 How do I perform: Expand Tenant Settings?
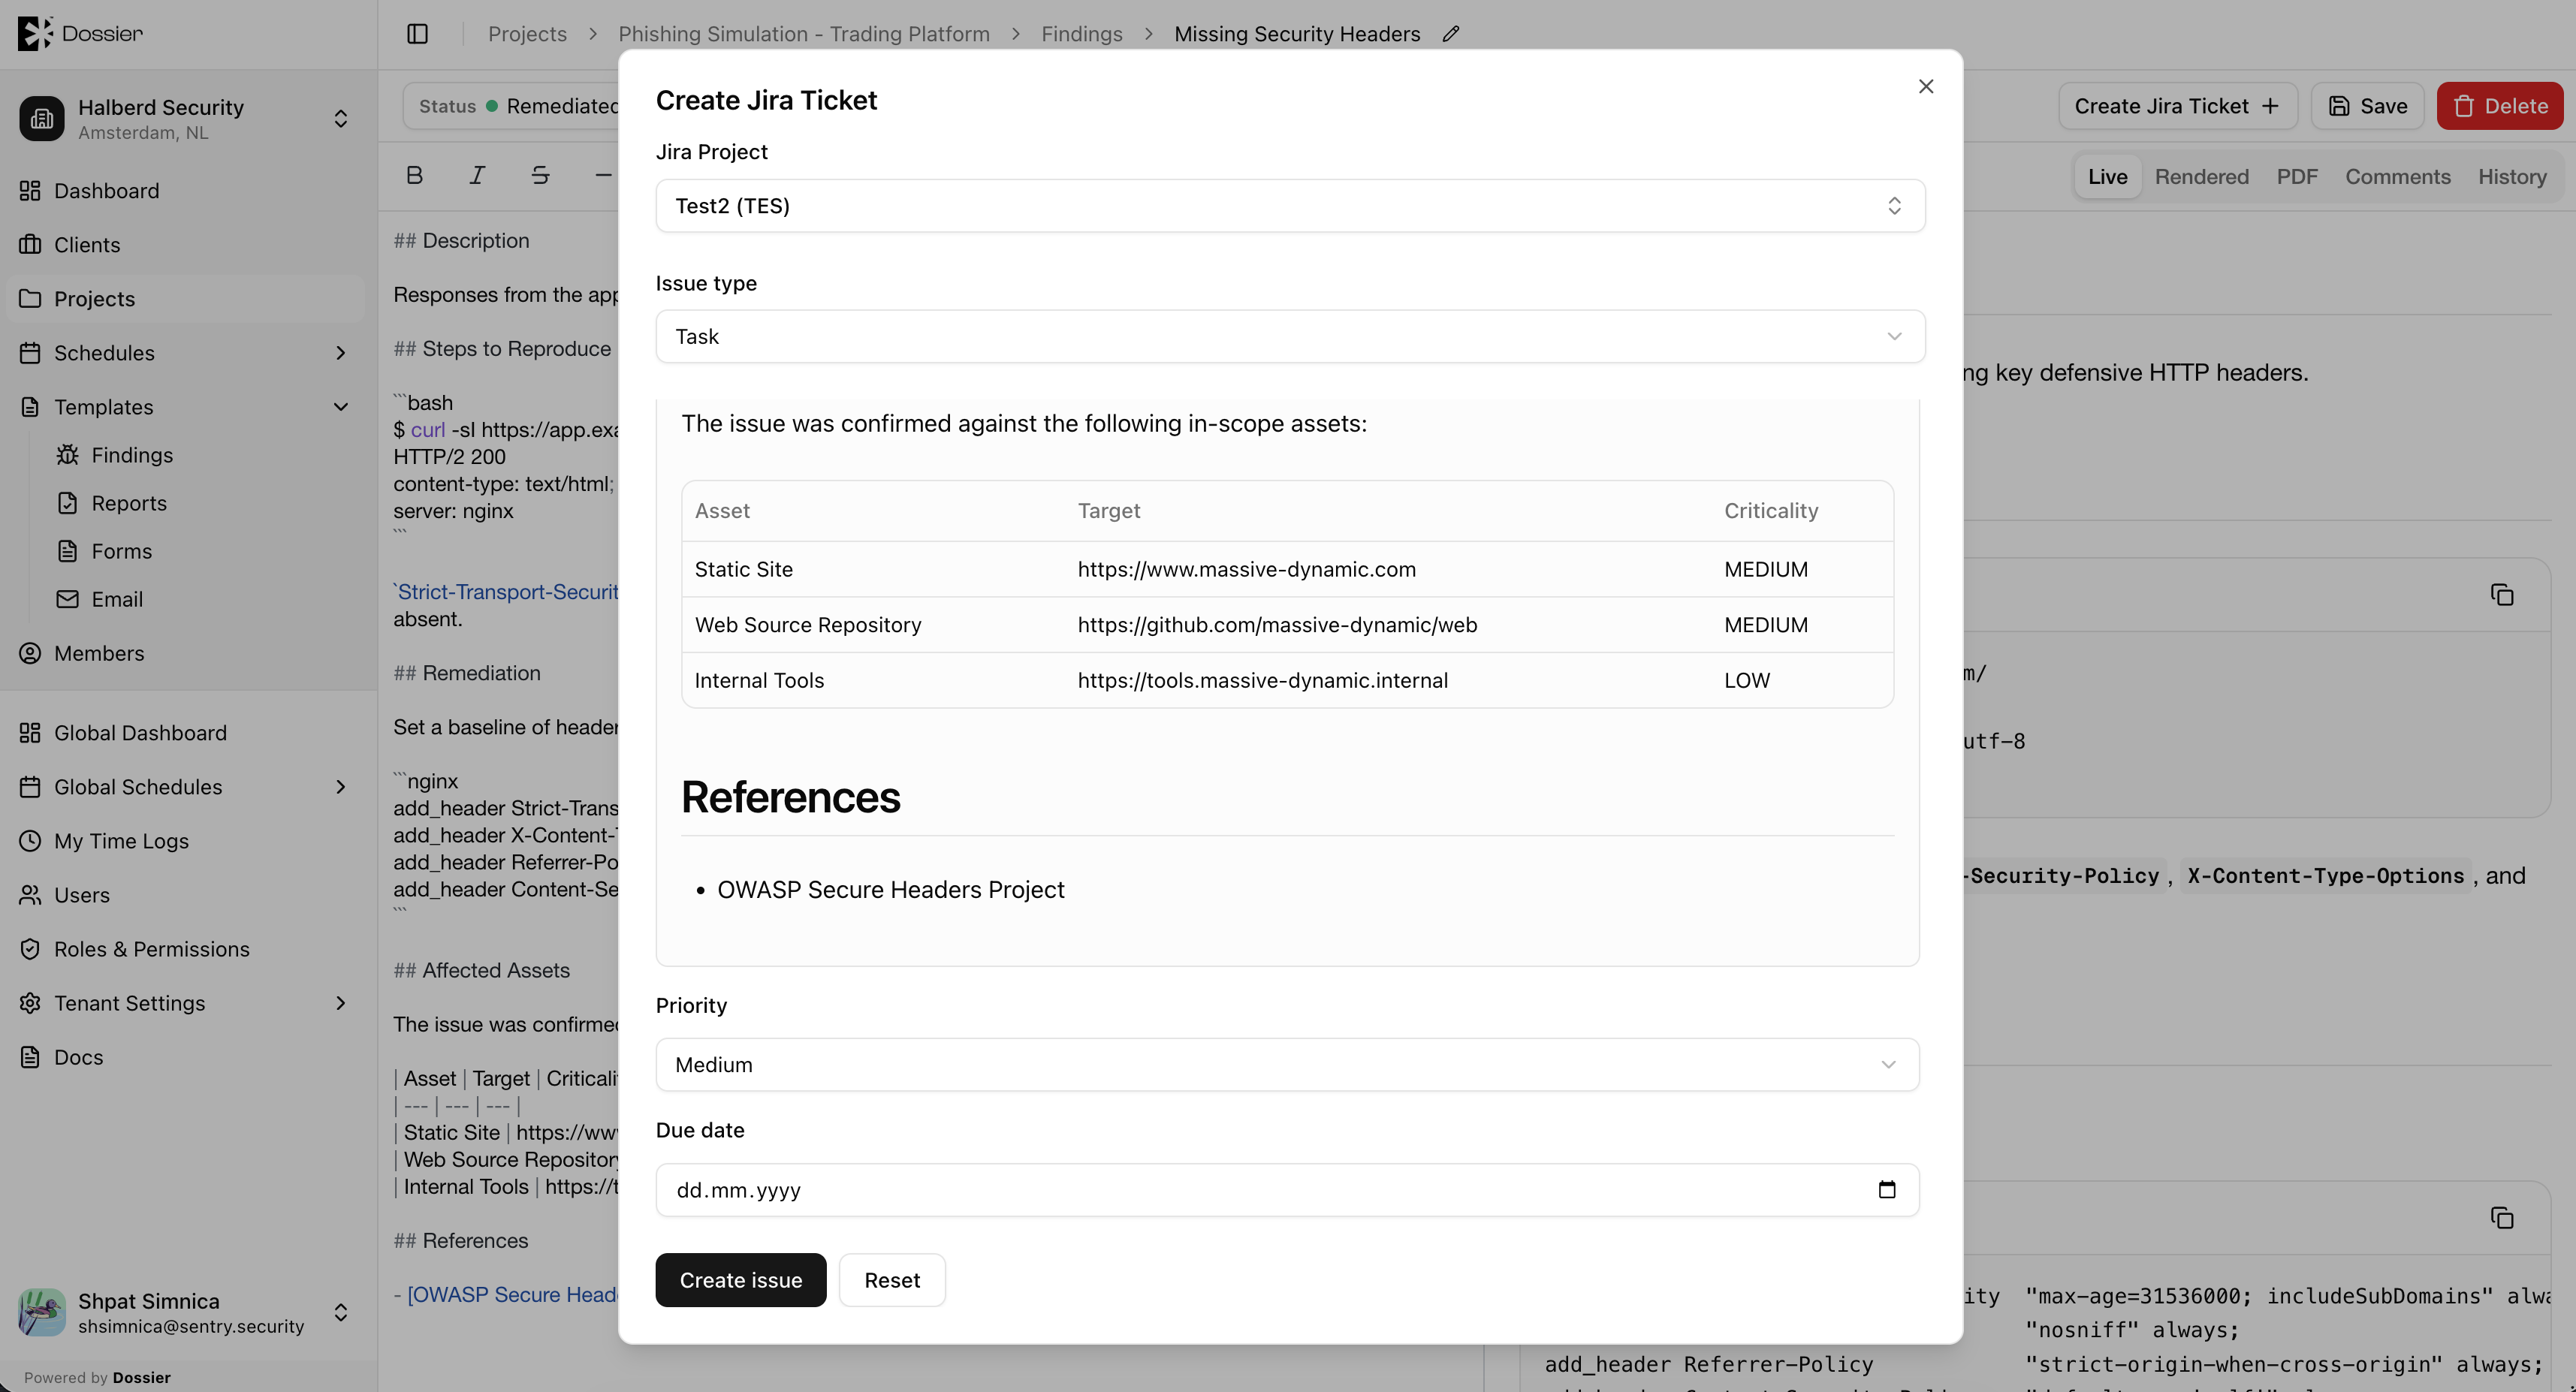188,1003
